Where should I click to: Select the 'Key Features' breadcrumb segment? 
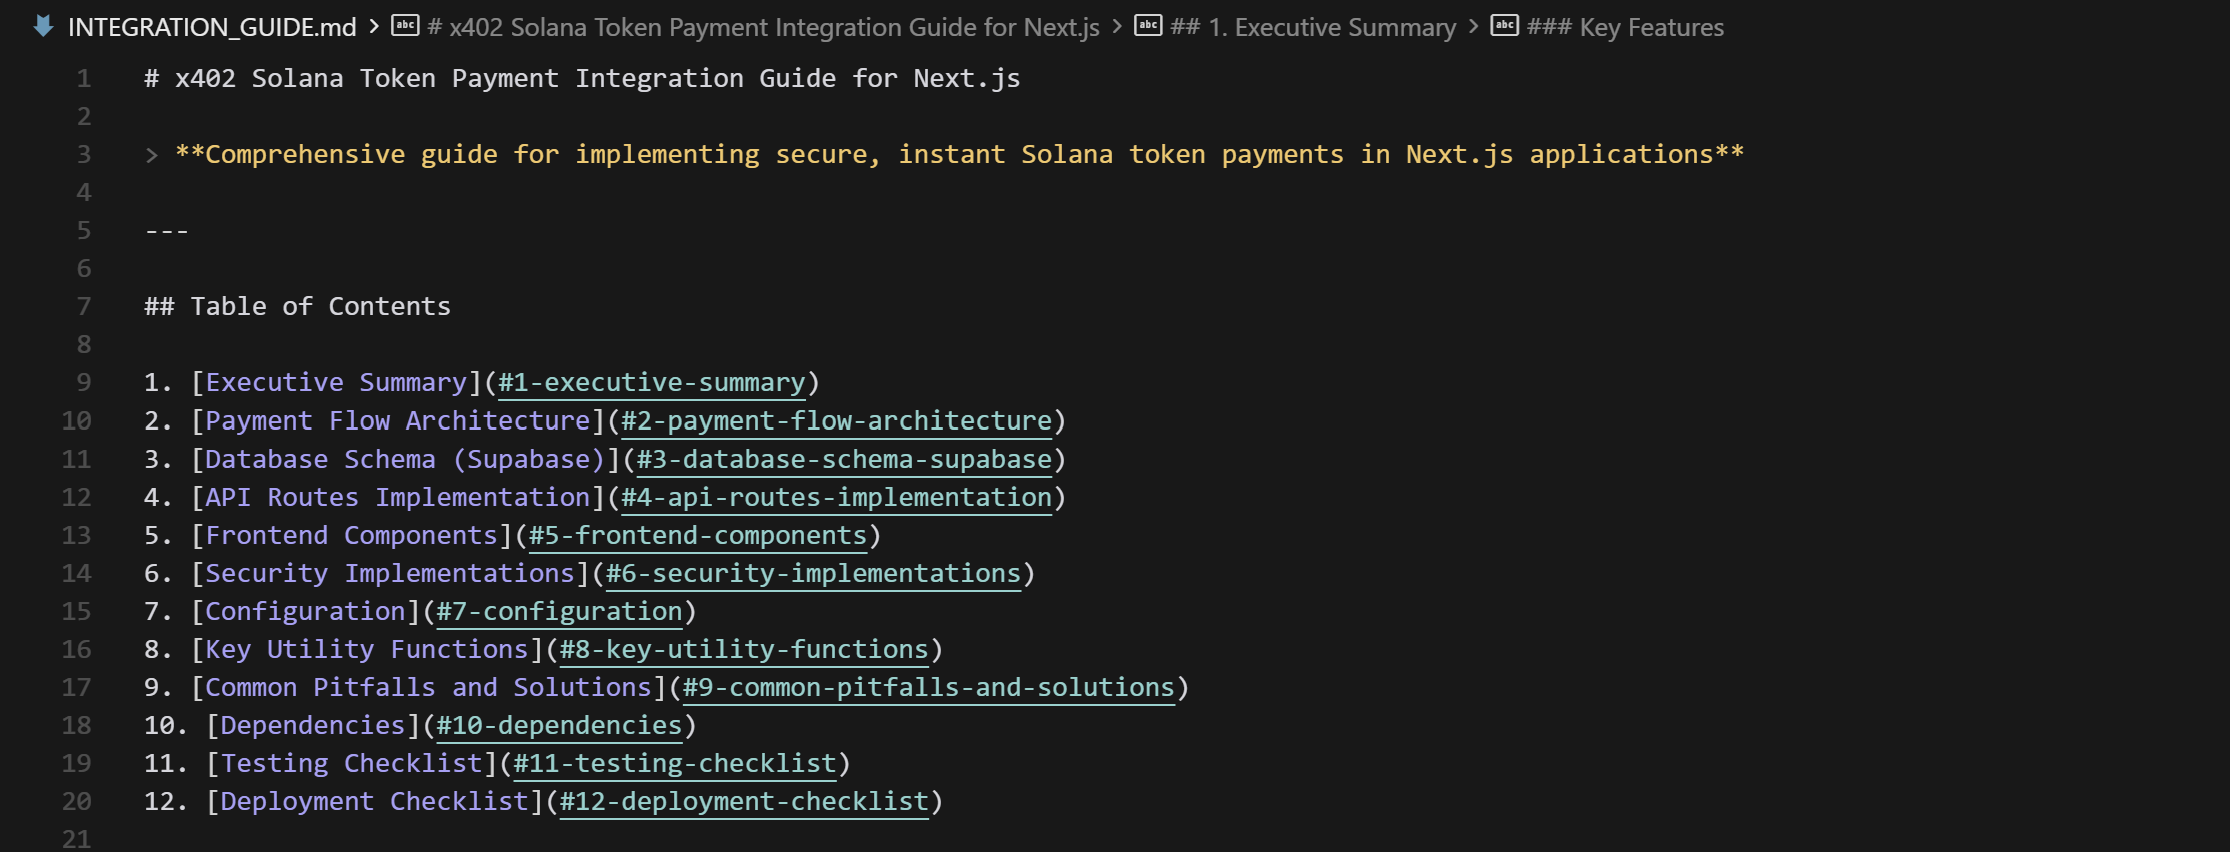(1625, 27)
